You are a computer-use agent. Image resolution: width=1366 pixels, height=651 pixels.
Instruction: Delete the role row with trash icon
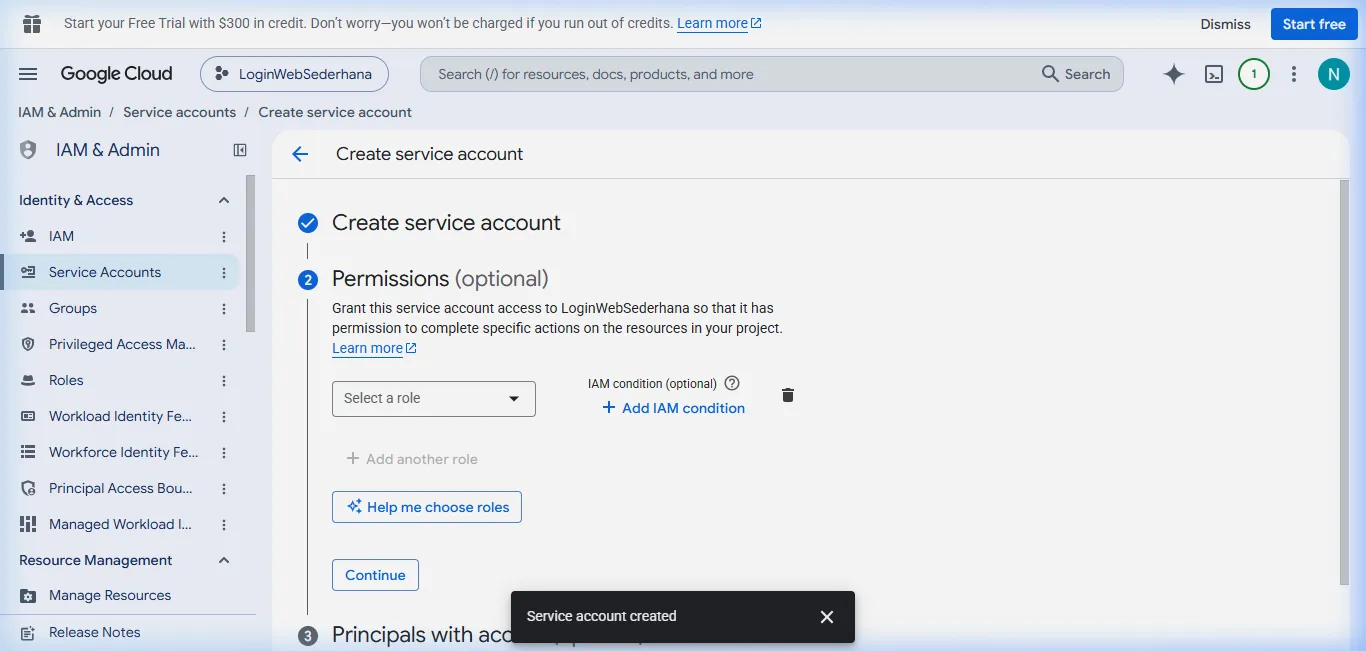pos(788,395)
